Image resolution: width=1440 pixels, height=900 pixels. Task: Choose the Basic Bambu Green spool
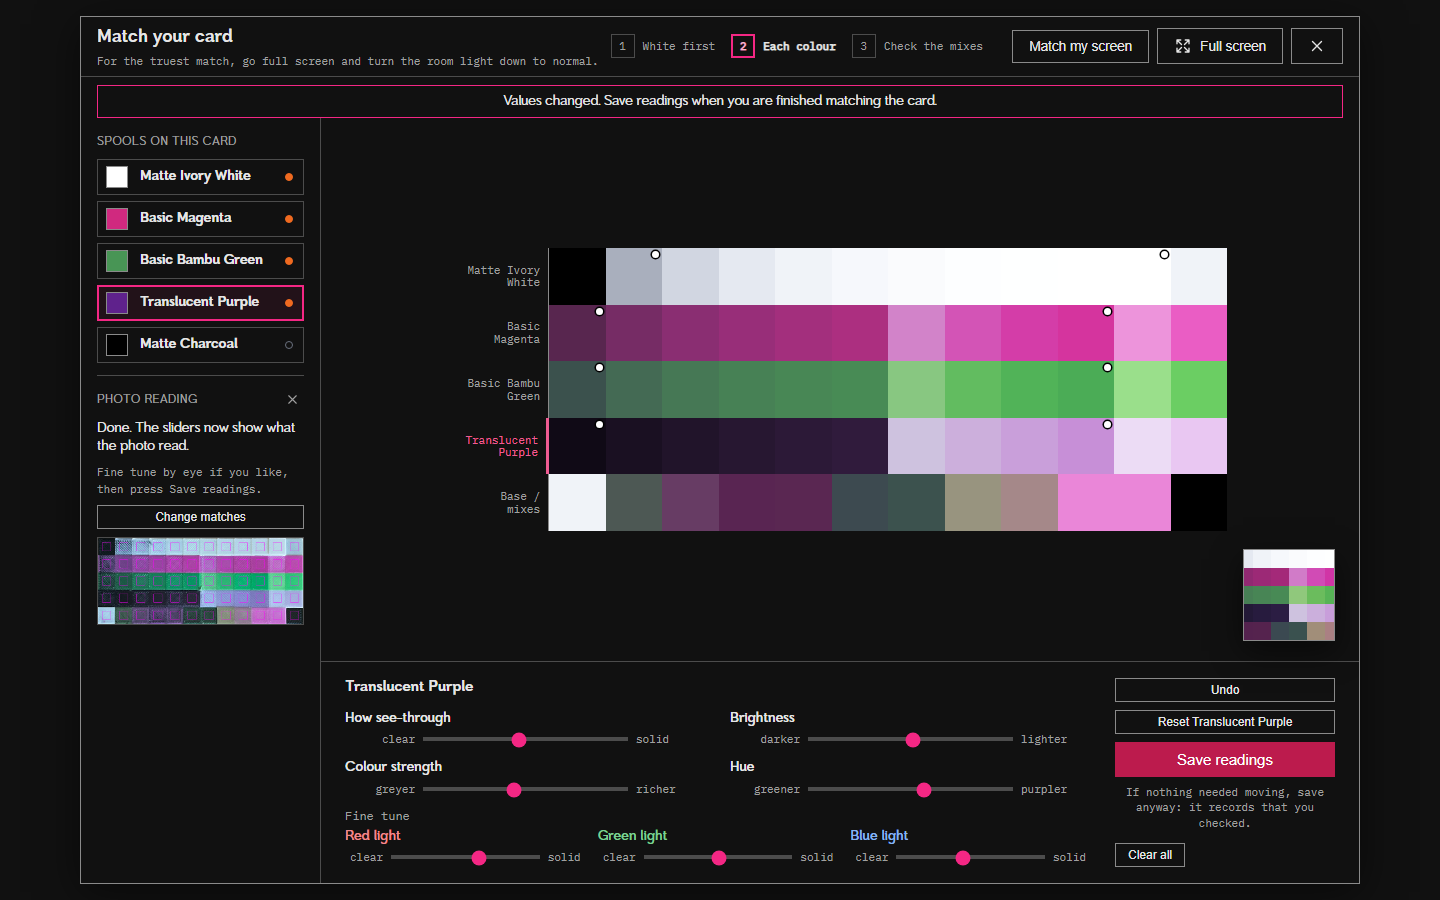click(x=200, y=261)
